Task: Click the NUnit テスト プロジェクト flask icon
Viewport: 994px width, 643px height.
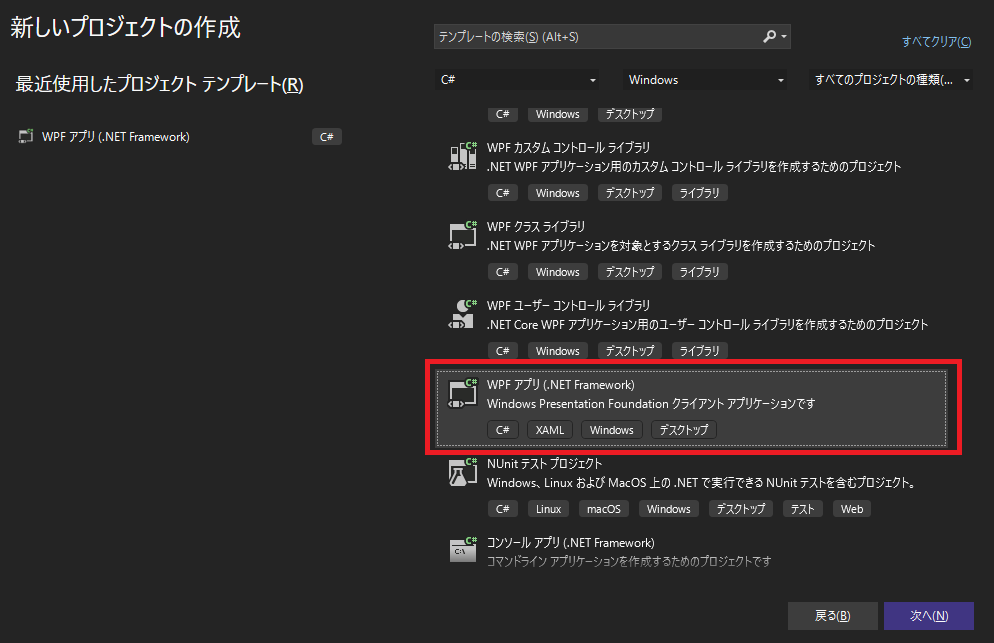Action: pos(463,472)
